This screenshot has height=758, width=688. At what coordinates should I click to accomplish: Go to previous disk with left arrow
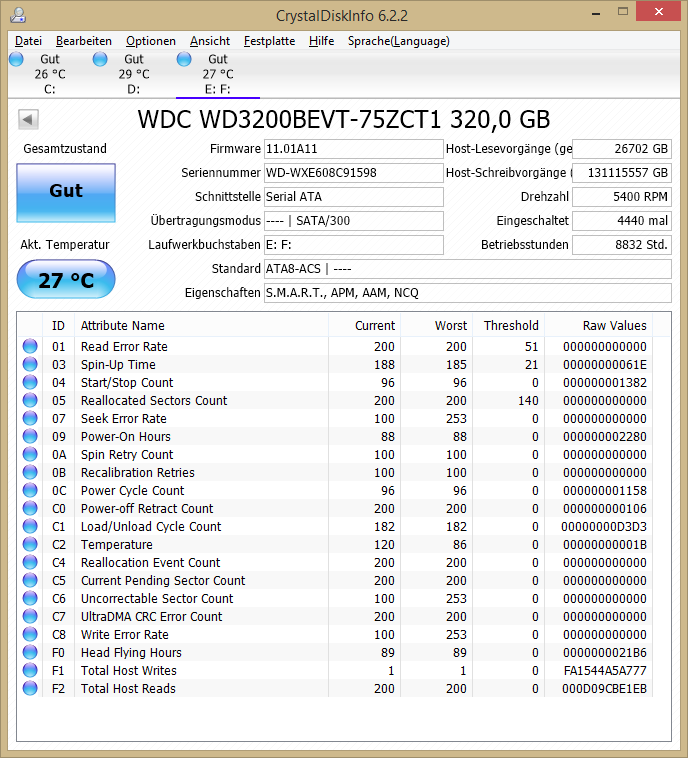pyautogui.click(x=28, y=119)
